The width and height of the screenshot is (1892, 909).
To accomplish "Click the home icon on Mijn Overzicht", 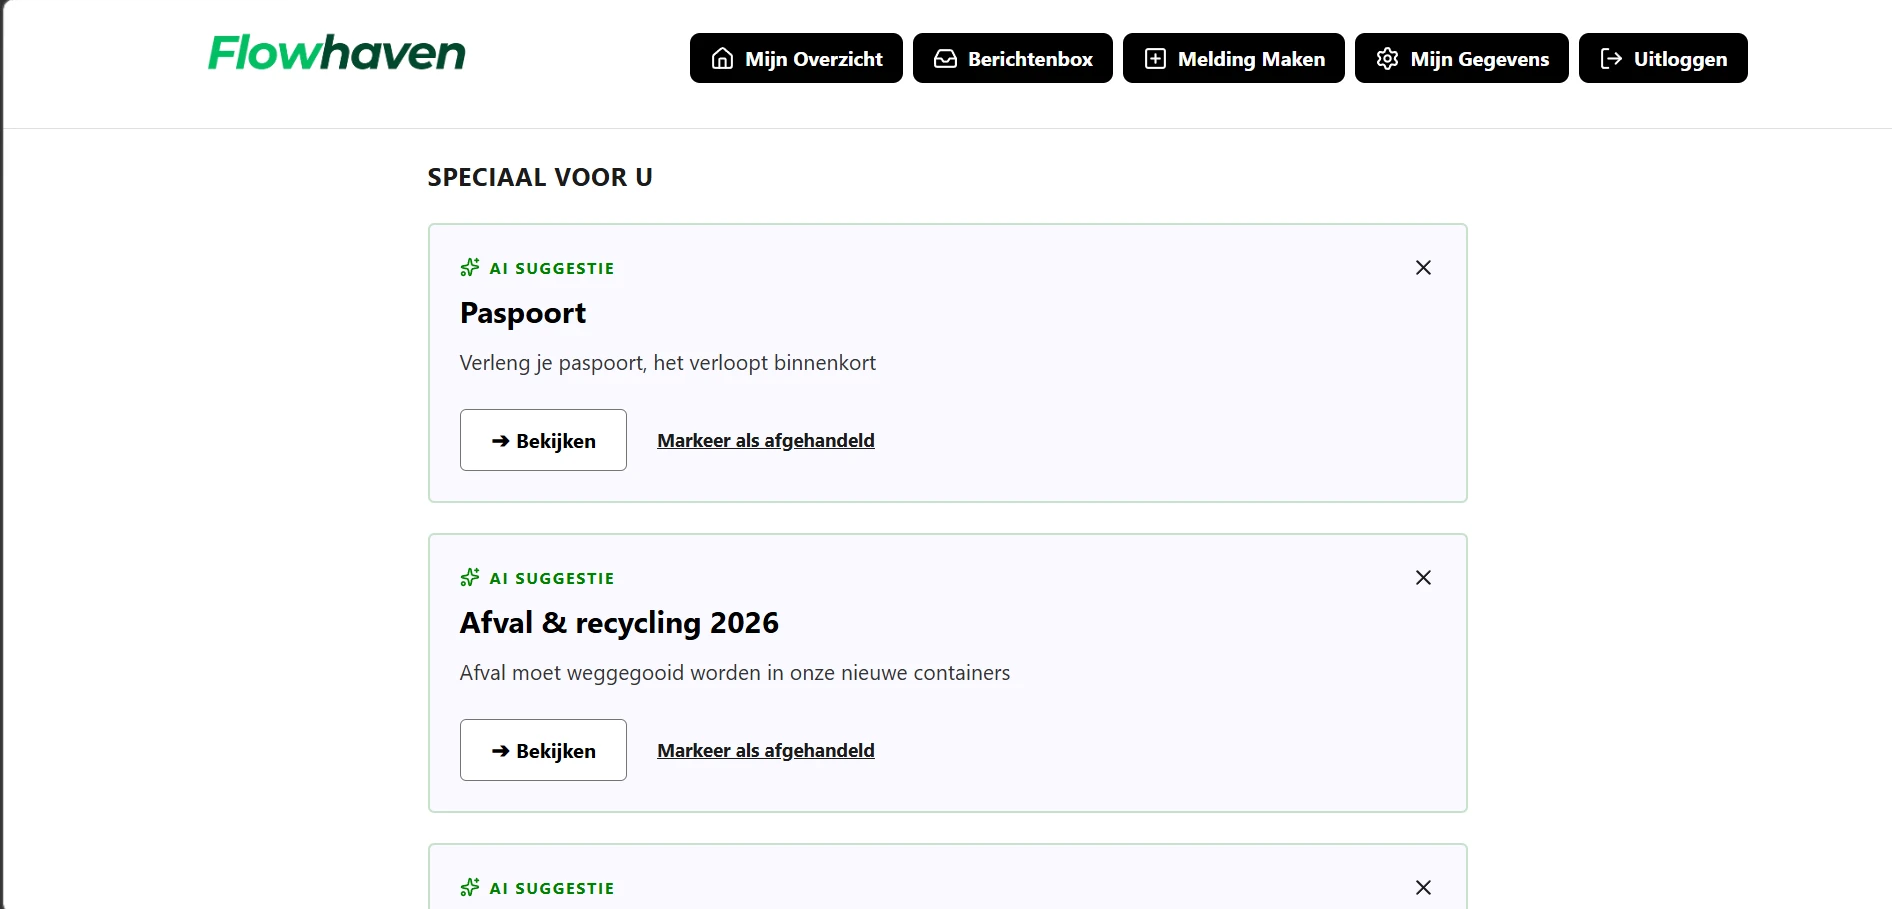I will click(722, 58).
